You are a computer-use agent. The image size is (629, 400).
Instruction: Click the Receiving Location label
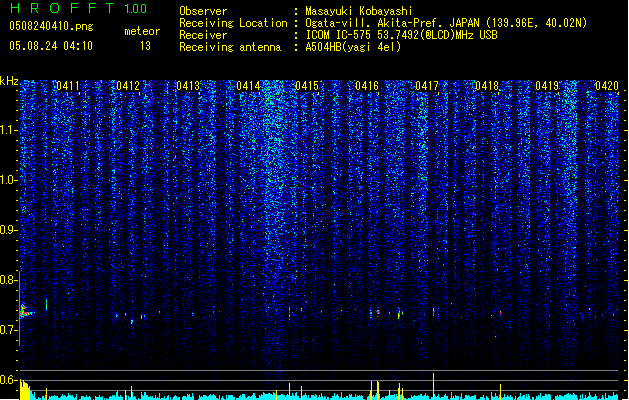click(233, 23)
